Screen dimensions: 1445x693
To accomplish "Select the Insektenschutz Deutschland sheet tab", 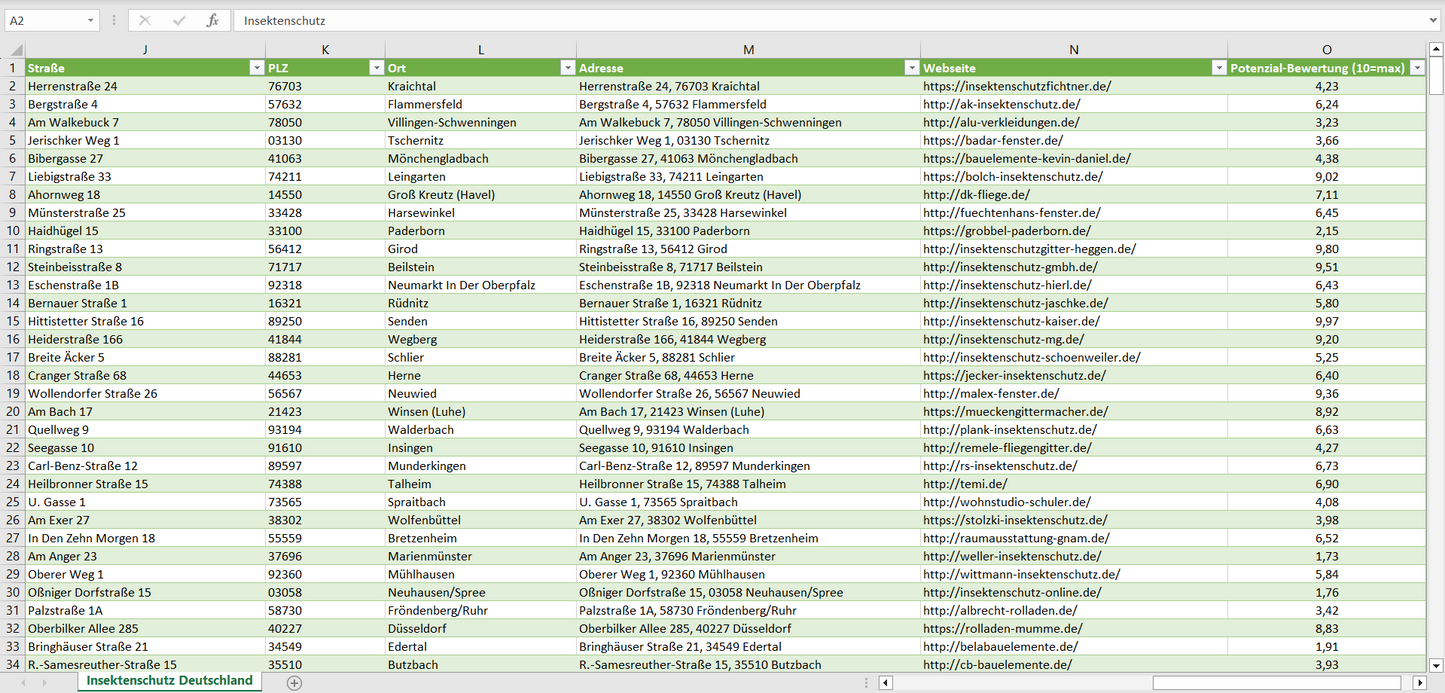I will (x=169, y=681).
